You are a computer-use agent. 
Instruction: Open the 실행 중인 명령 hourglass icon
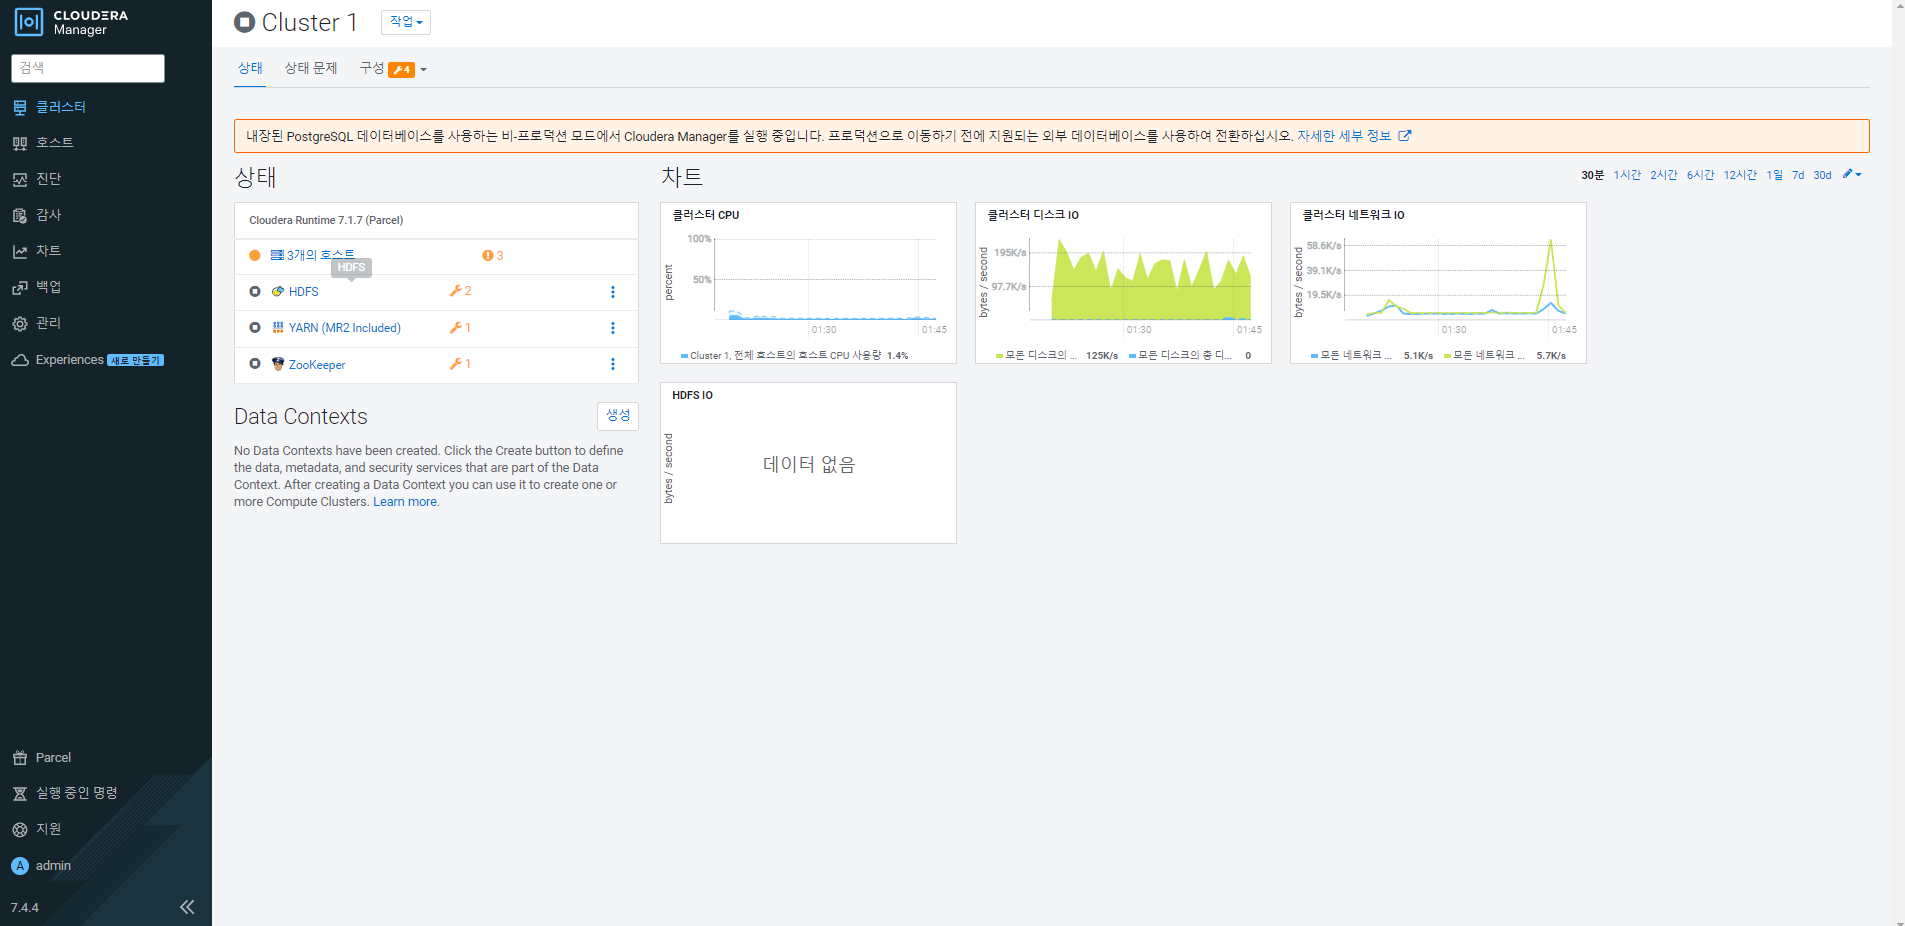point(20,793)
